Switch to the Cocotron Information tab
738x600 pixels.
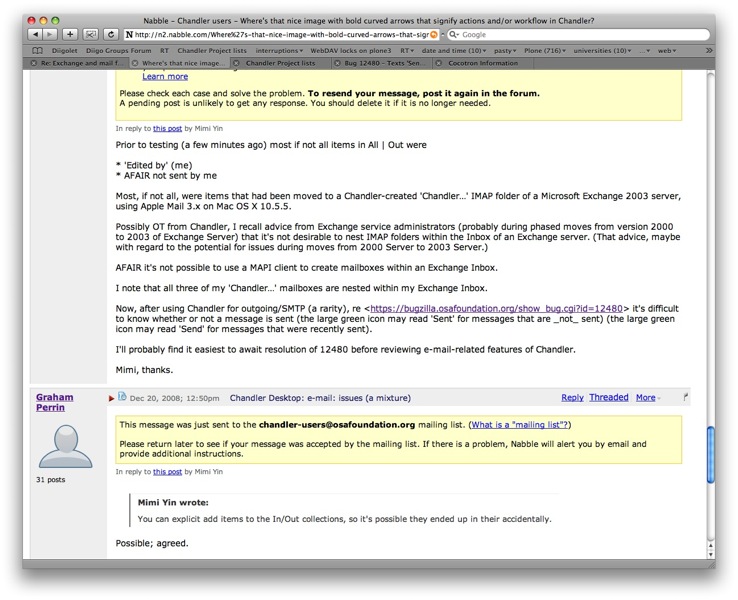pos(483,62)
